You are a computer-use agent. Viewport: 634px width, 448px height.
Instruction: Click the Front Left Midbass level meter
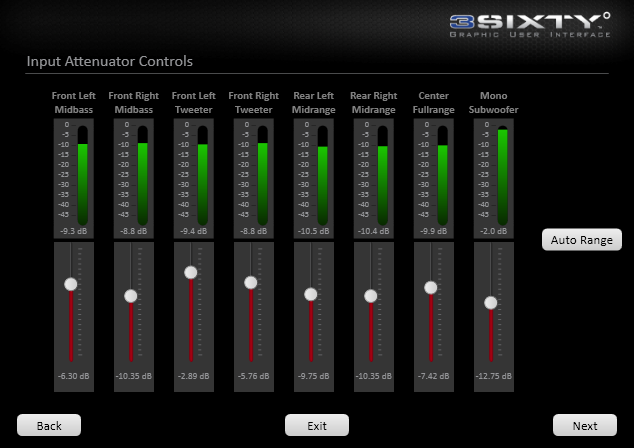pos(82,175)
